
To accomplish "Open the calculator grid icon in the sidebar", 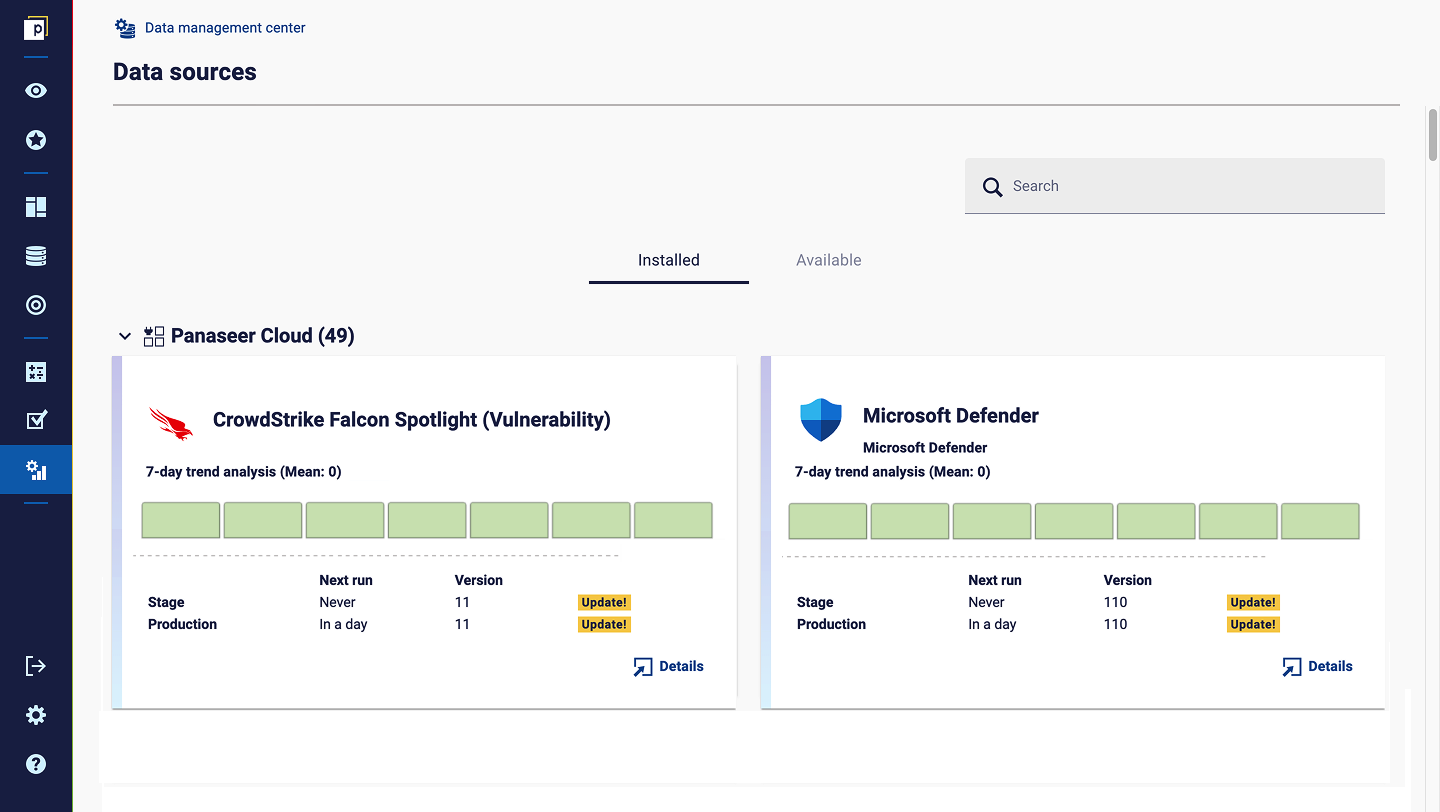I will (x=36, y=372).
